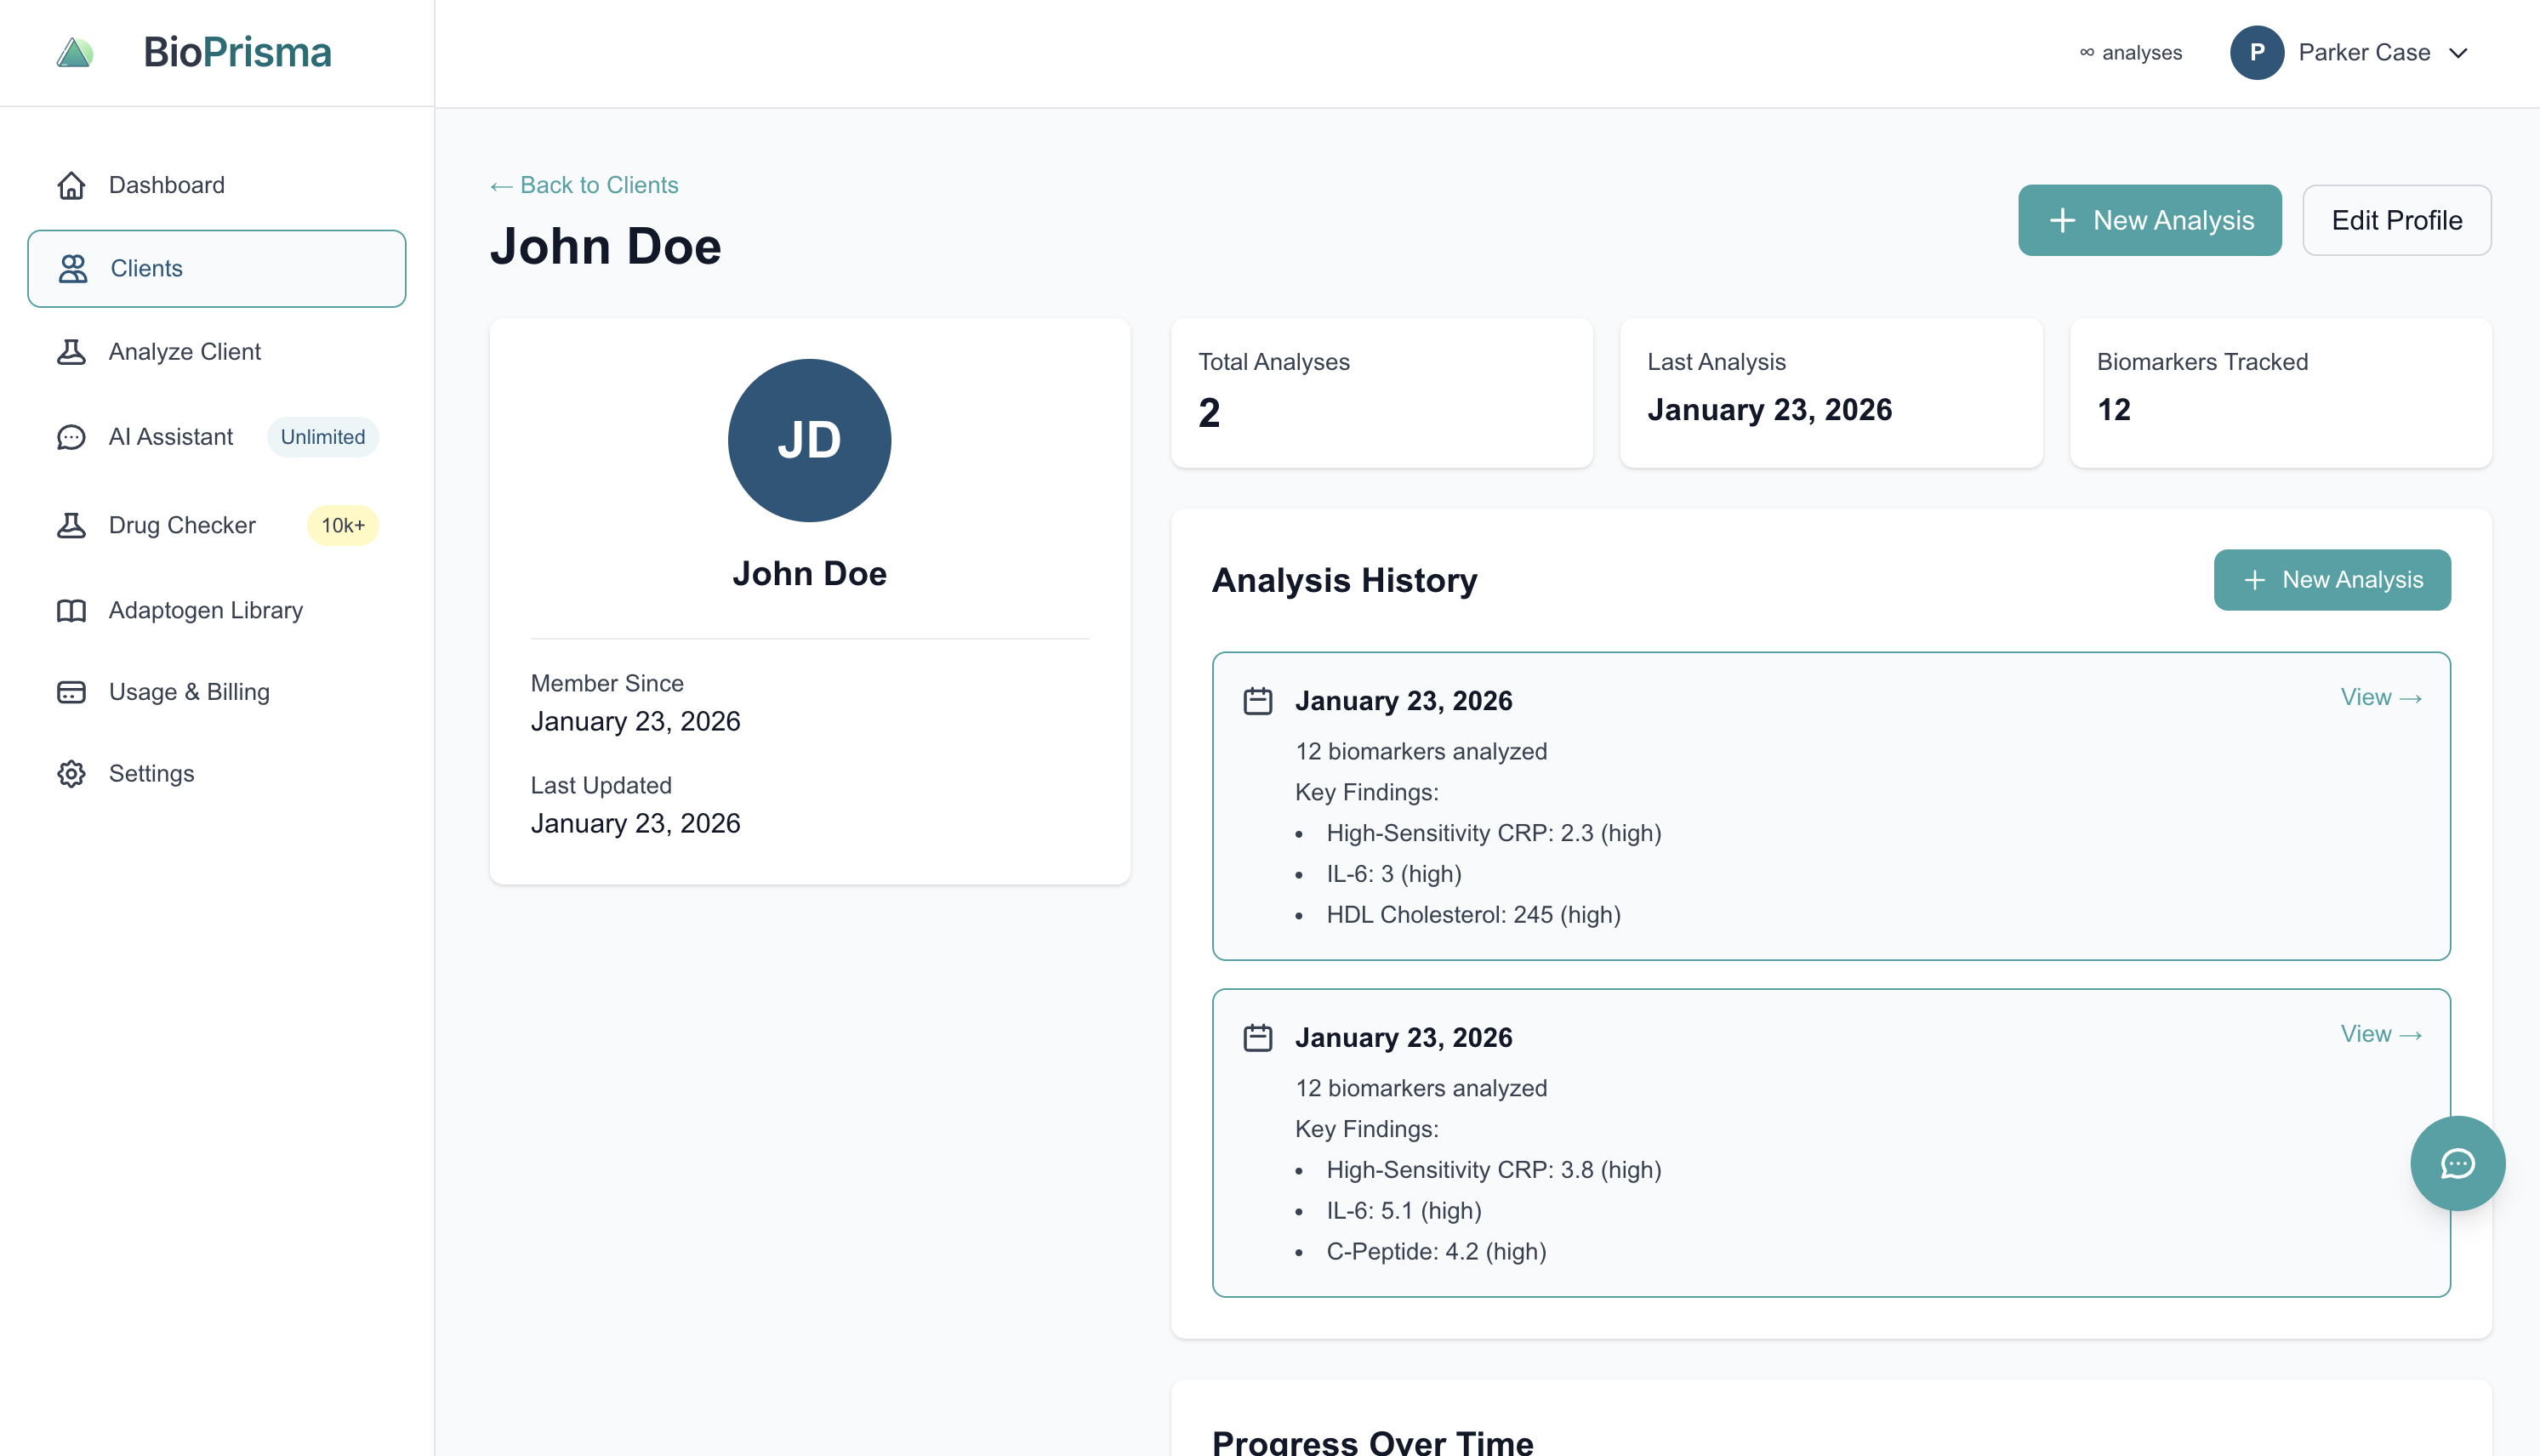This screenshot has height=1456, width=2540.
Task: Click the New Analysis button at top
Action: pyautogui.click(x=2149, y=220)
